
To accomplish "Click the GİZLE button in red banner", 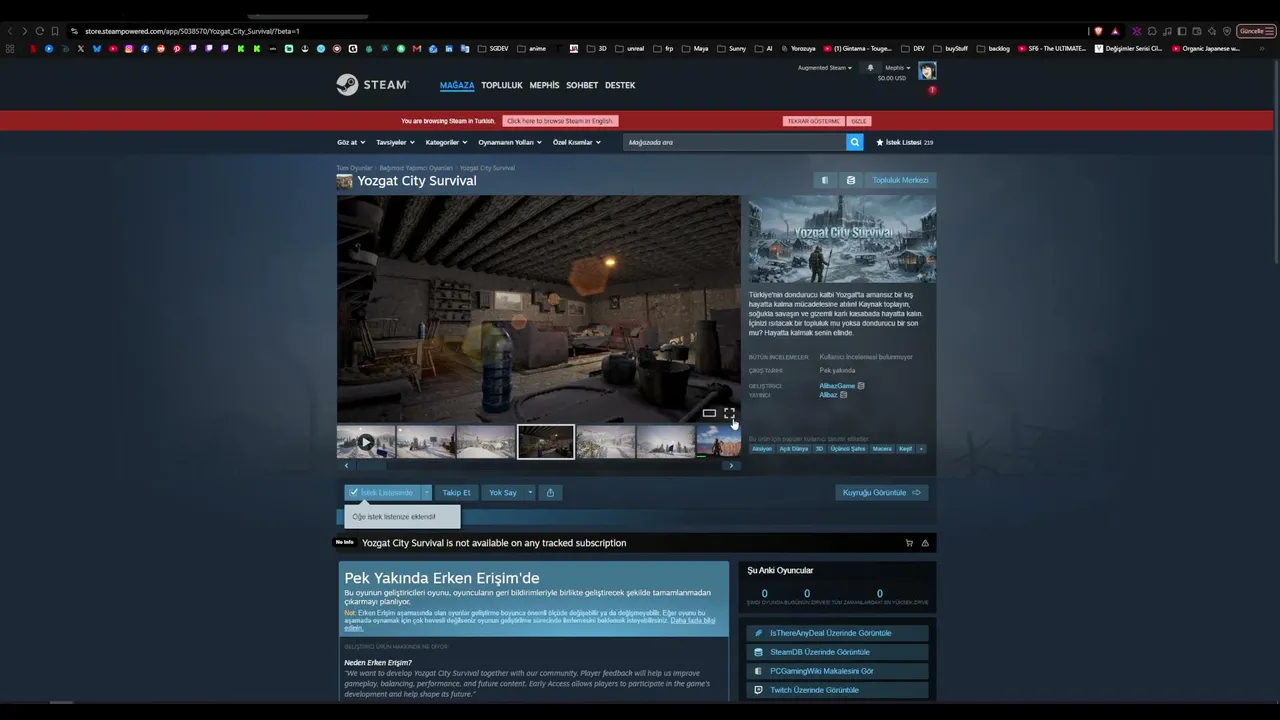I will coord(859,121).
